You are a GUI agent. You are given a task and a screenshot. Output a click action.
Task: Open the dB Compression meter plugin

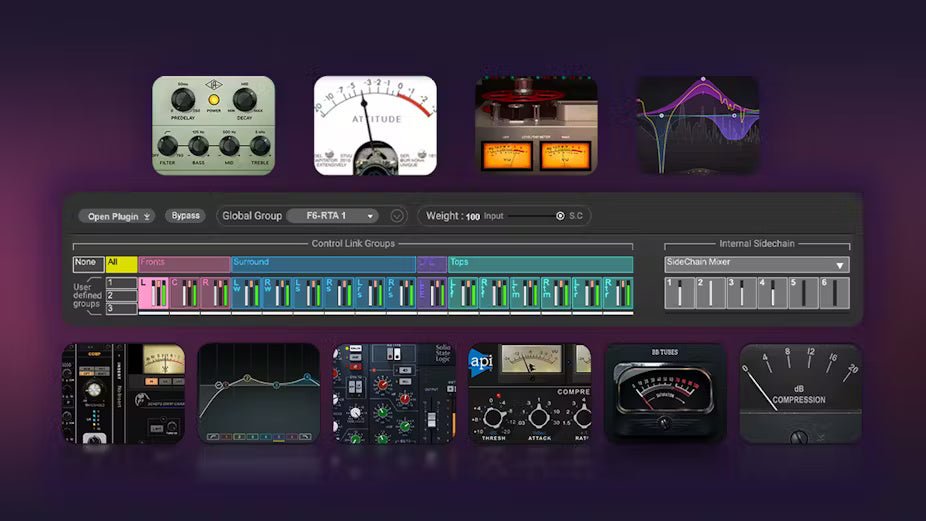tap(800, 393)
